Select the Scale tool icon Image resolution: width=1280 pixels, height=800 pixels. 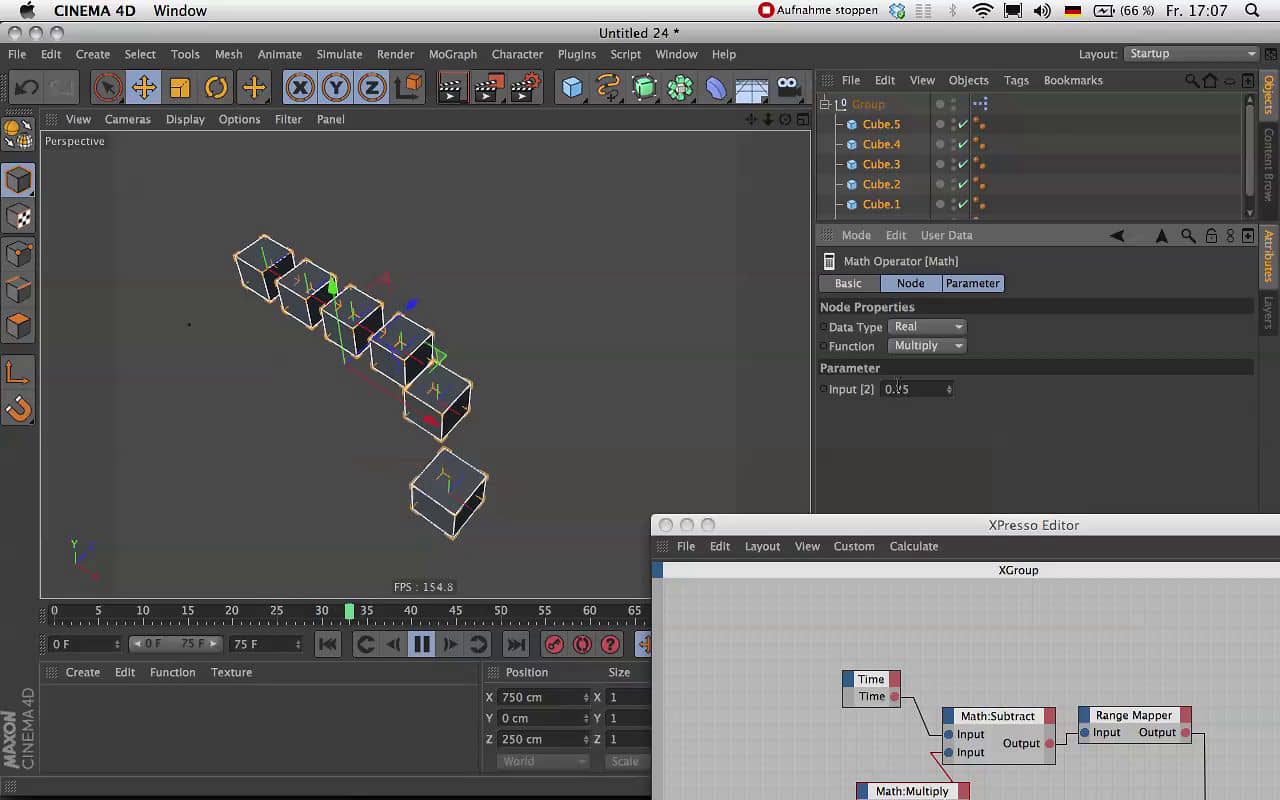point(180,88)
